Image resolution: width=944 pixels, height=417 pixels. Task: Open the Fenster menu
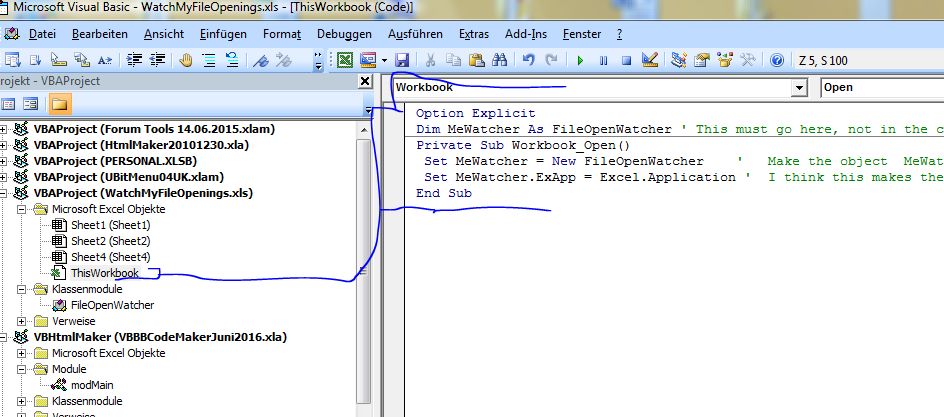[582, 34]
